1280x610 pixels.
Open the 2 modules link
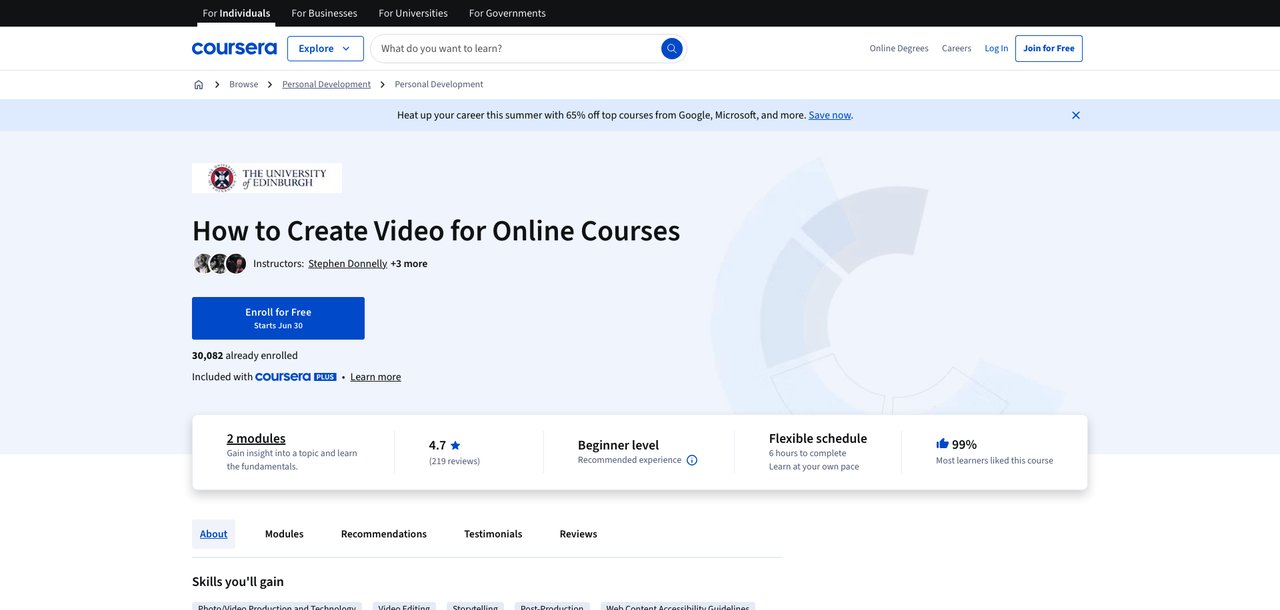point(256,438)
